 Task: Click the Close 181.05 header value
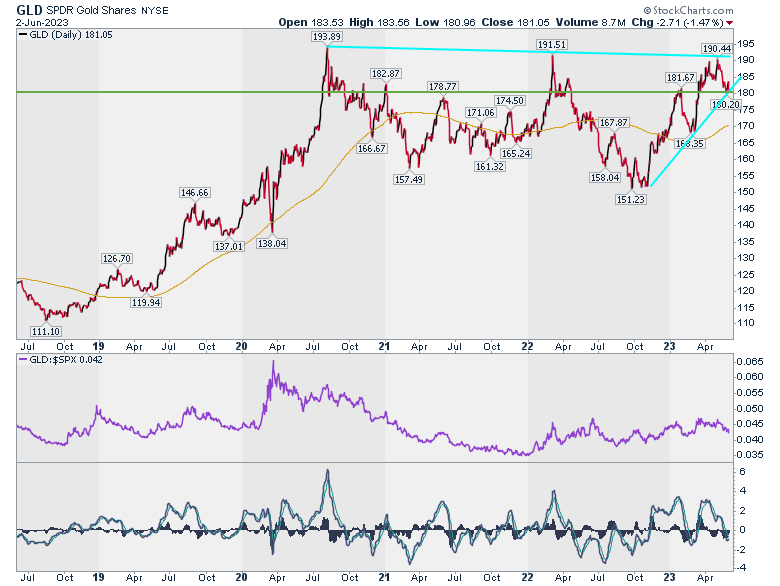point(515,22)
